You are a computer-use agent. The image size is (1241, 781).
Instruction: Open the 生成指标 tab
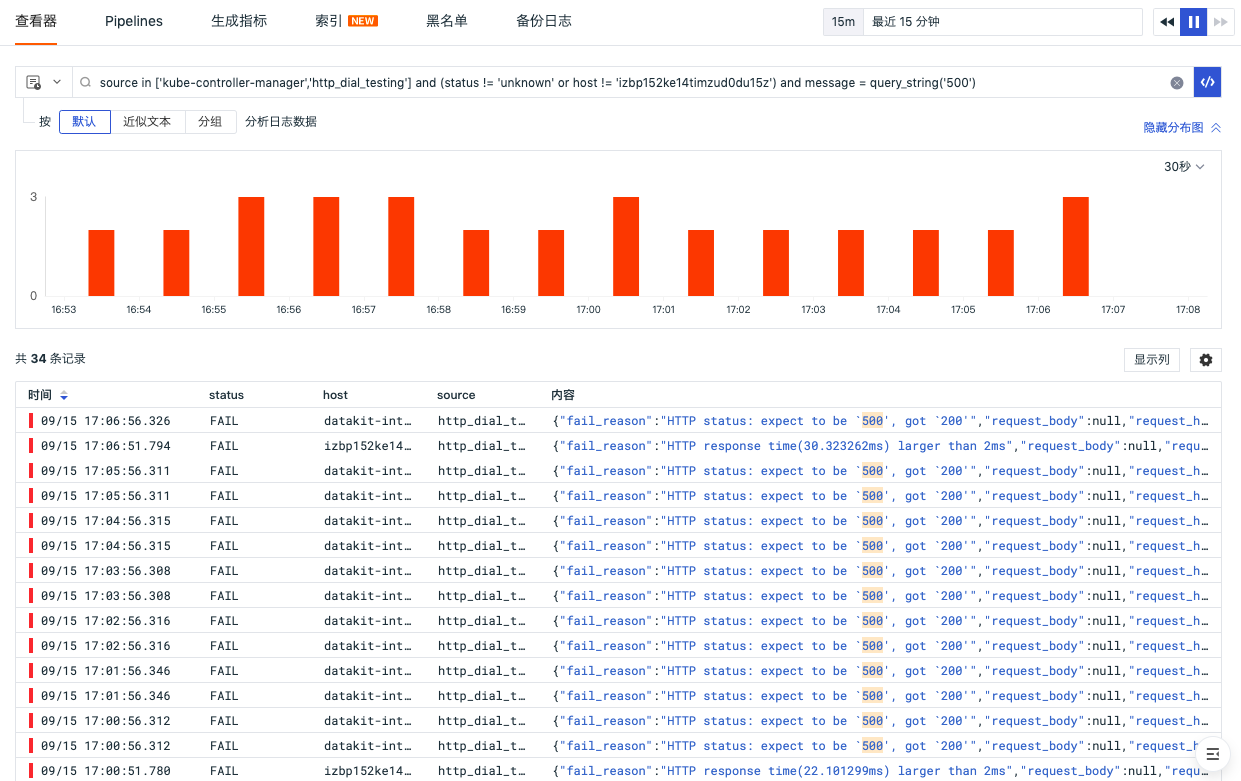239,21
